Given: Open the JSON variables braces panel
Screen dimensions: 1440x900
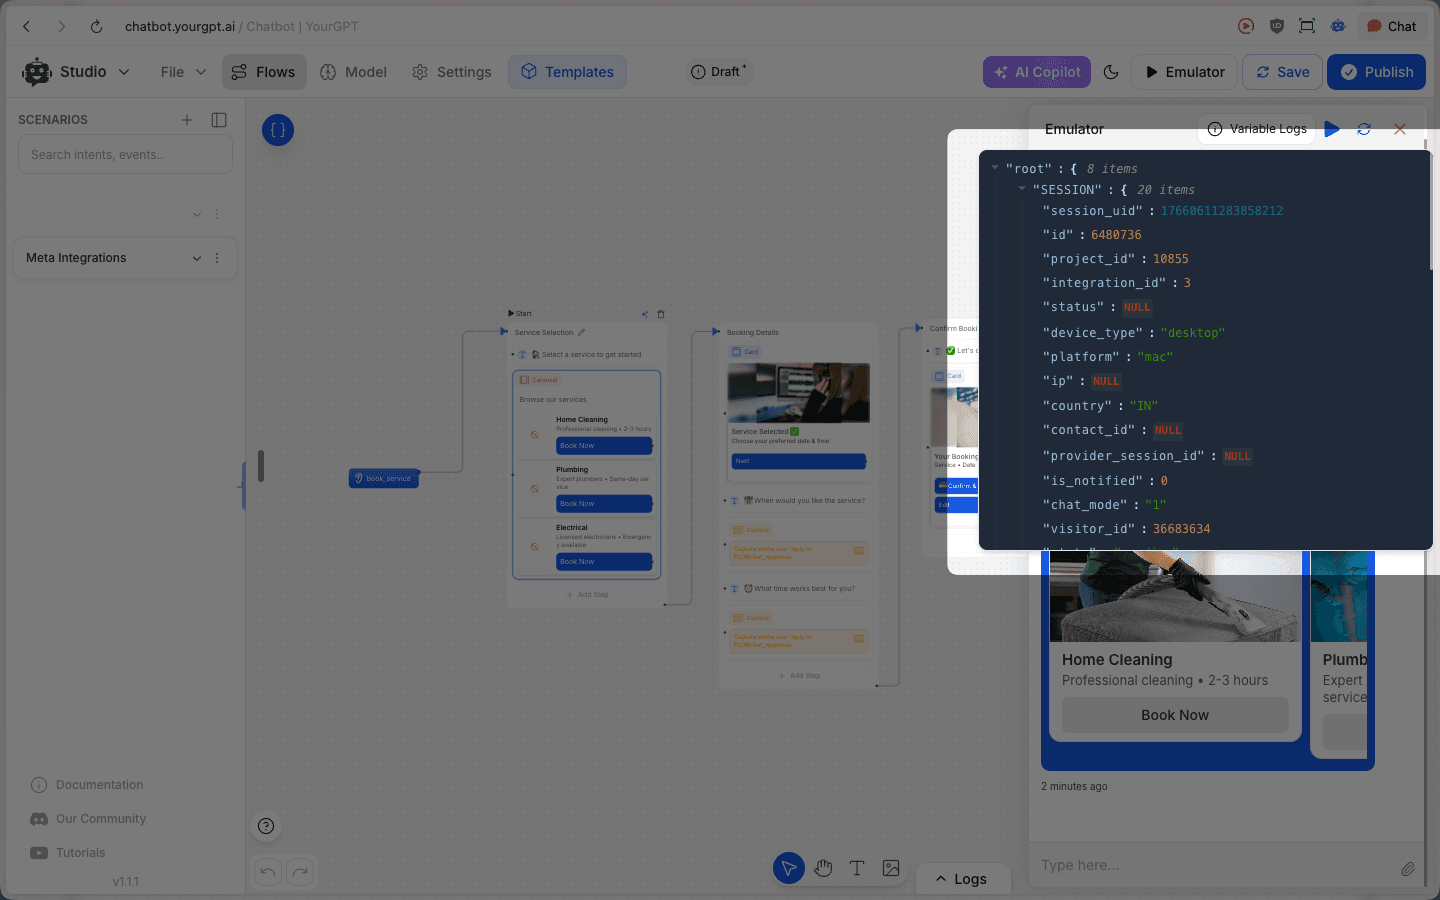Looking at the screenshot, I should pyautogui.click(x=278, y=130).
